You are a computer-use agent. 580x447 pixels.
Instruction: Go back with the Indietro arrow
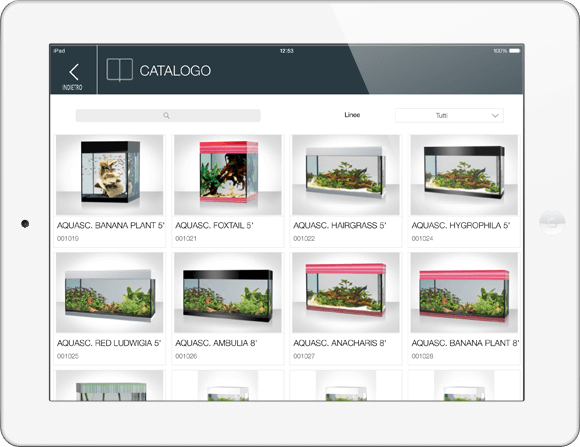74,72
